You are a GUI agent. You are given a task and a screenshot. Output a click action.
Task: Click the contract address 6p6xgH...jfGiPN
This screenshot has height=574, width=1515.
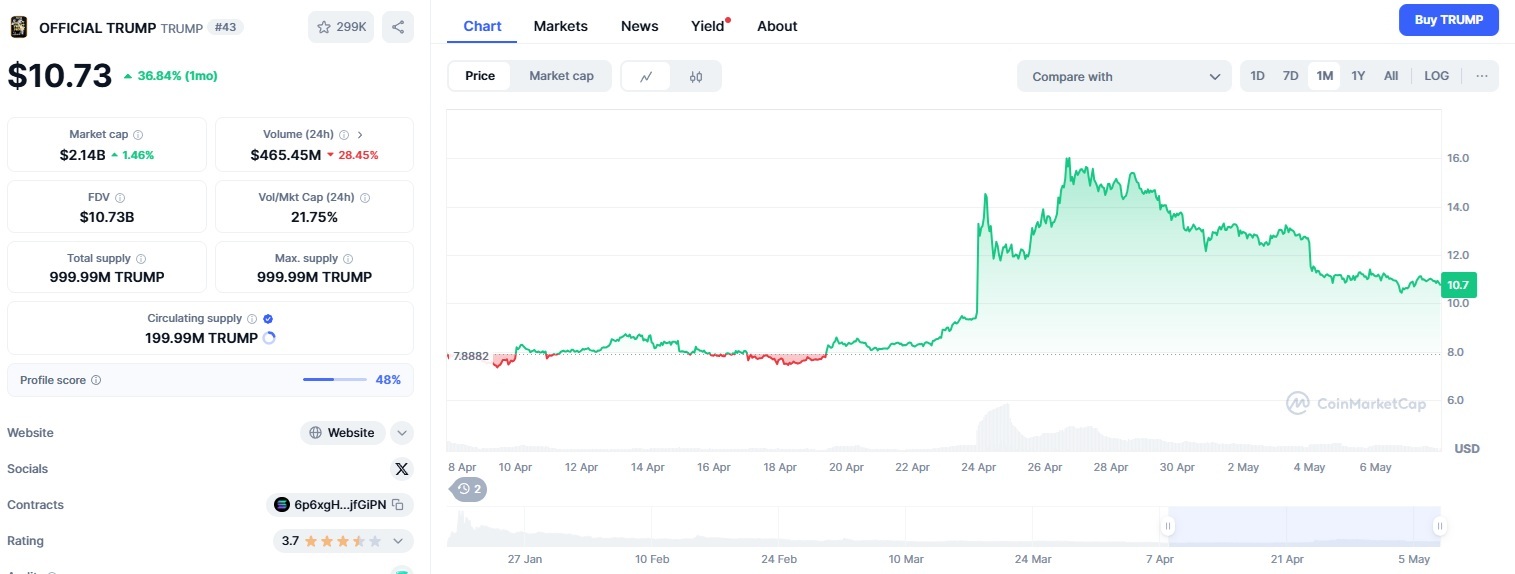(340, 505)
